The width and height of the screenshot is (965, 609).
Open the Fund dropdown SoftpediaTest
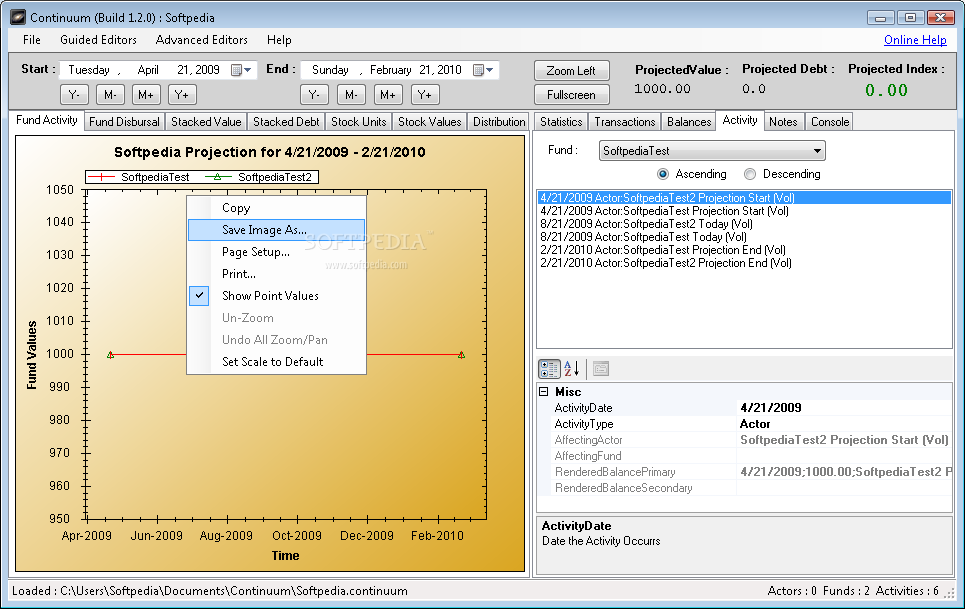[712, 151]
